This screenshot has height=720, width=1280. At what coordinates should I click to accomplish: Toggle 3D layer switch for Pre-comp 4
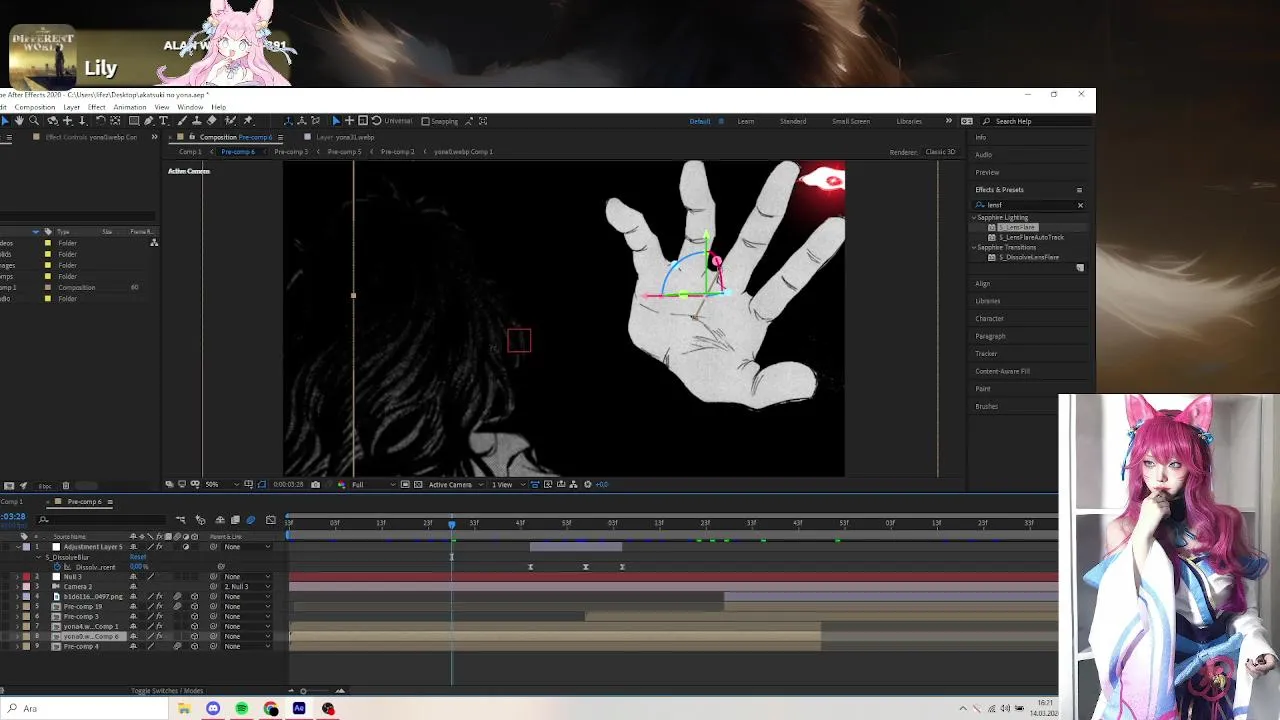click(194, 646)
